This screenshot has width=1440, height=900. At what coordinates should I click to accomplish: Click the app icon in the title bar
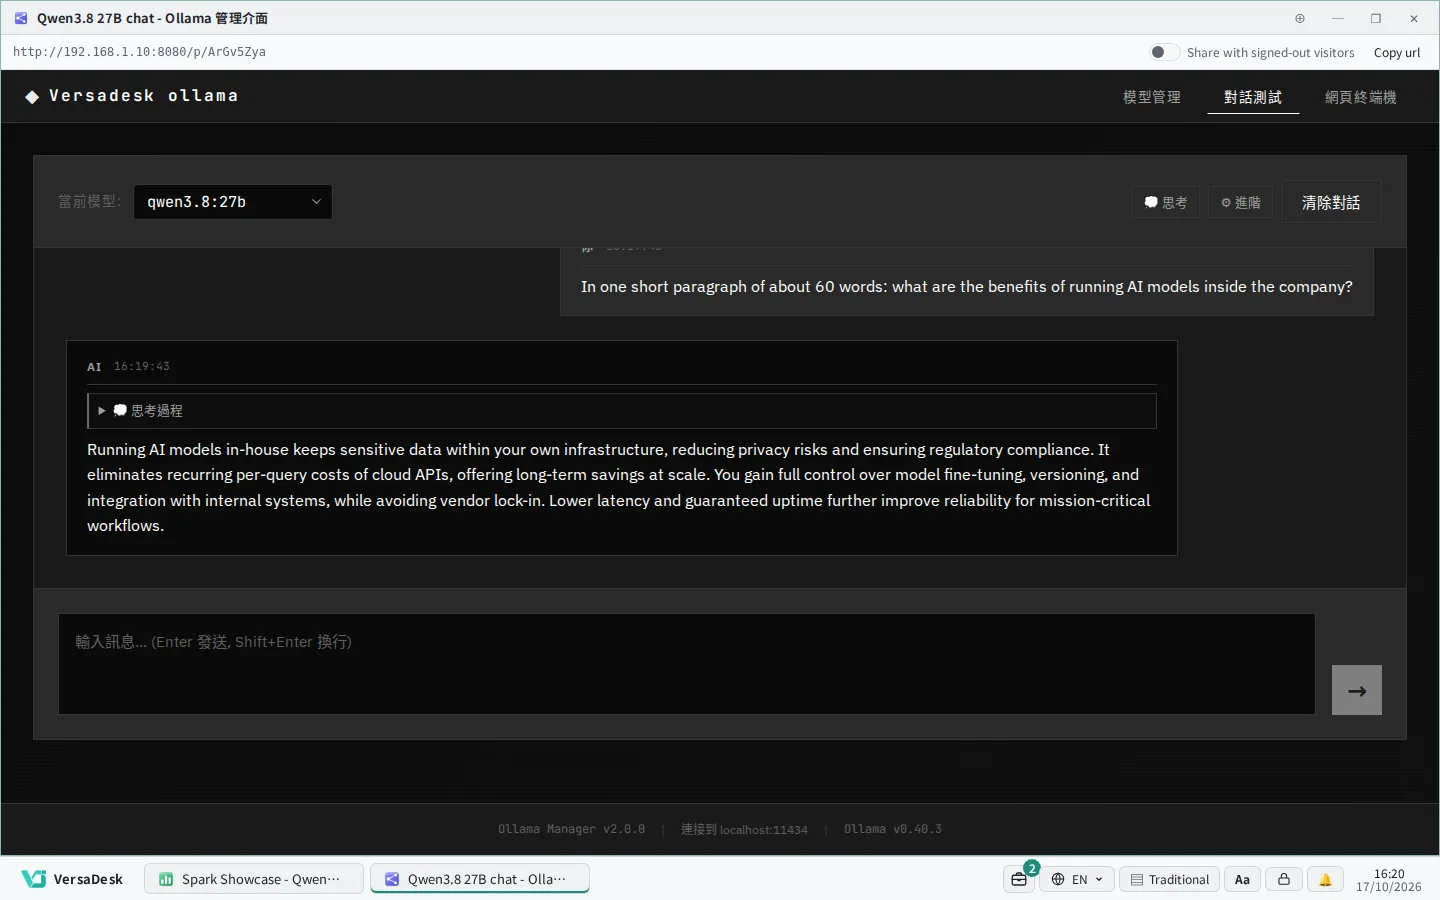click(x=21, y=18)
